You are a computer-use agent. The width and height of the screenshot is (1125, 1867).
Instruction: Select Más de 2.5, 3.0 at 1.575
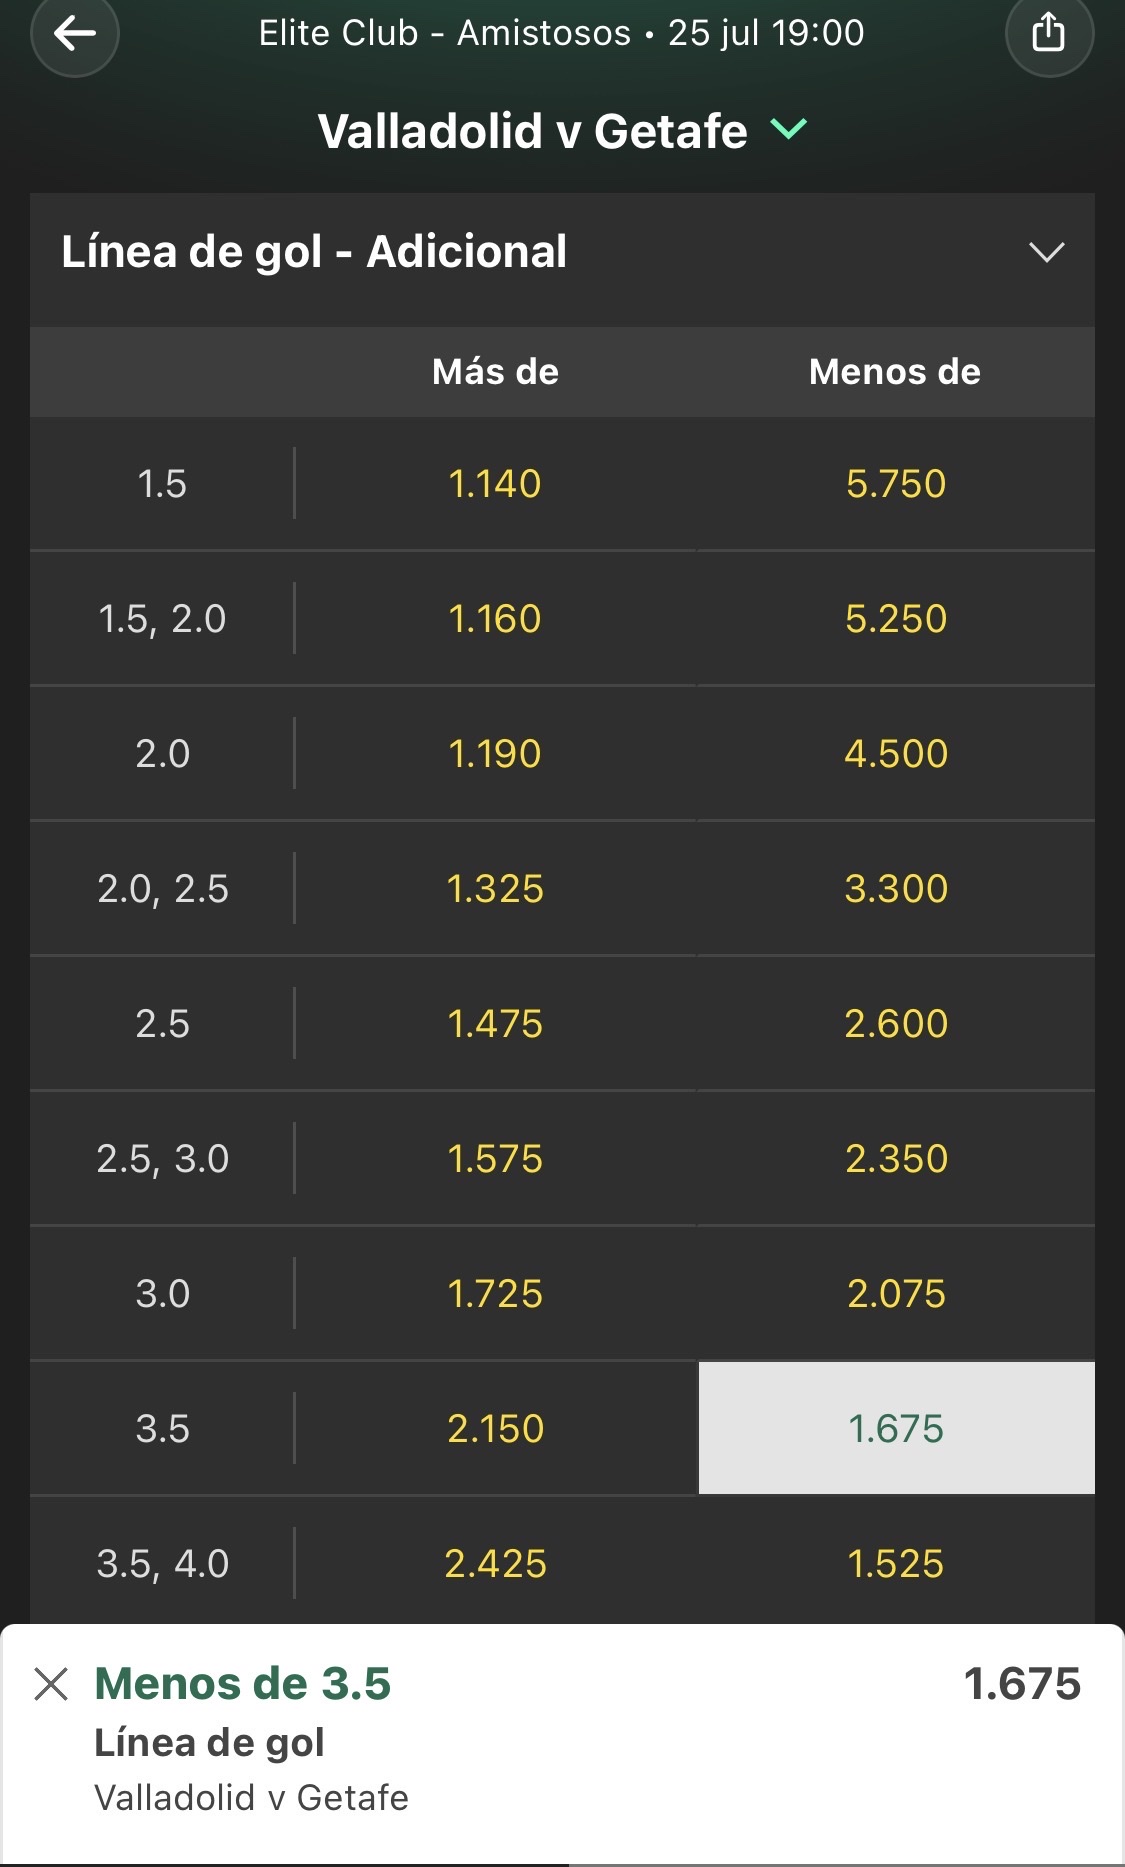tap(495, 1159)
